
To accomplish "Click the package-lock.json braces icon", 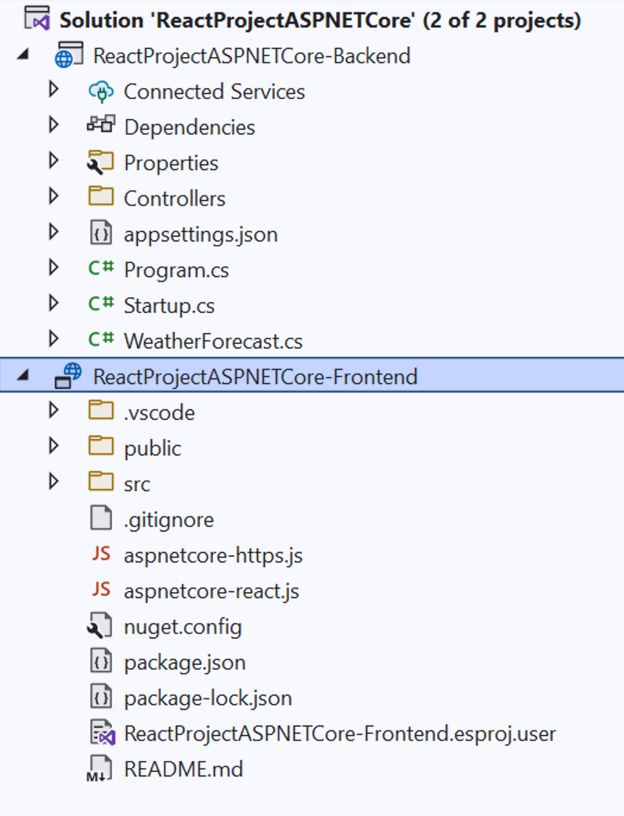I will tap(101, 697).
